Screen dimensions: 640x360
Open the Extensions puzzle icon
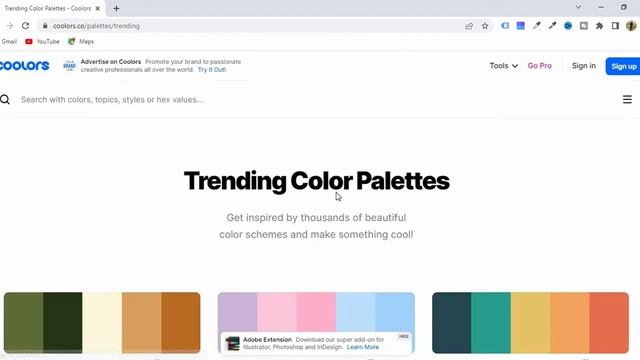[x=600, y=26]
